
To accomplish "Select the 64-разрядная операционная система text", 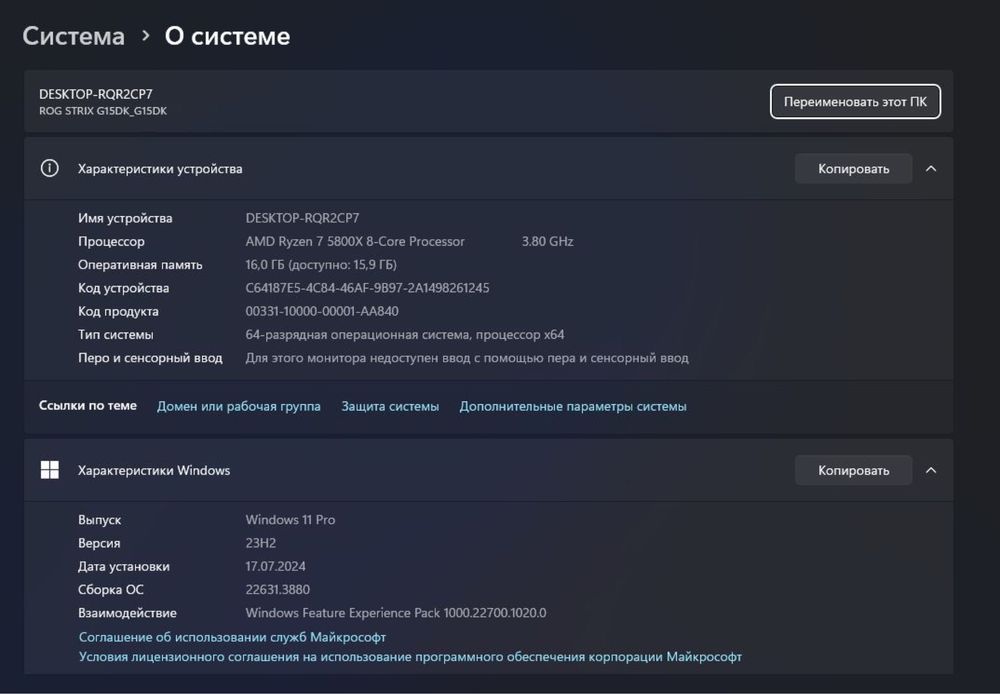I will pyautogui.click(x=405, y=334).
